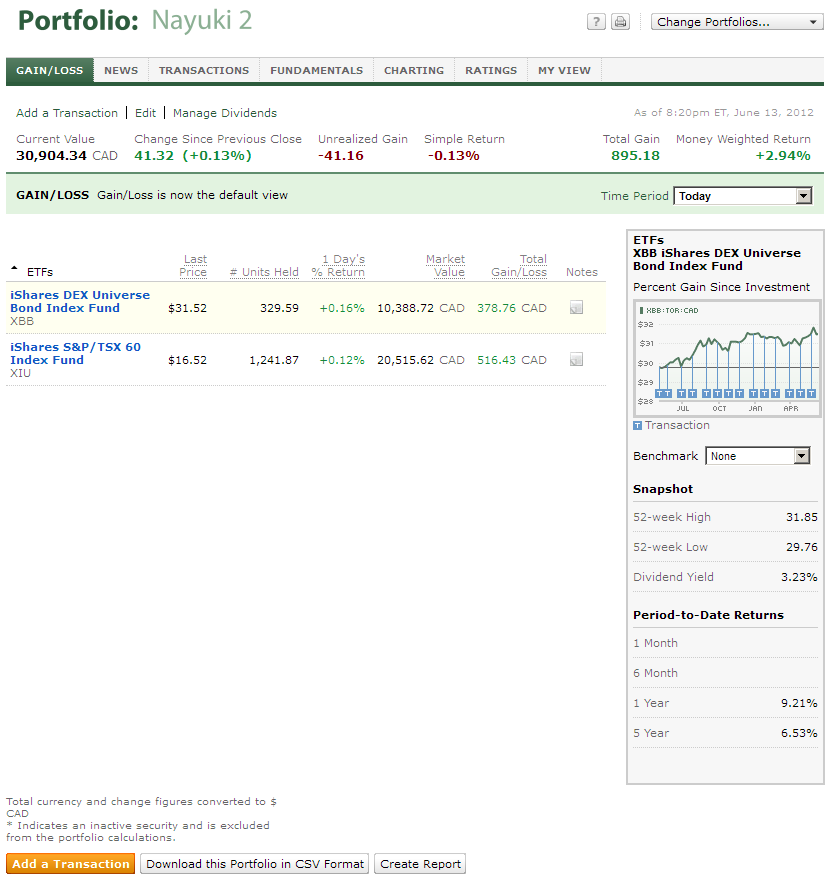Click the Dividend Yield 3.23% value
Screen dimensions: 834x880
[799, 577]
